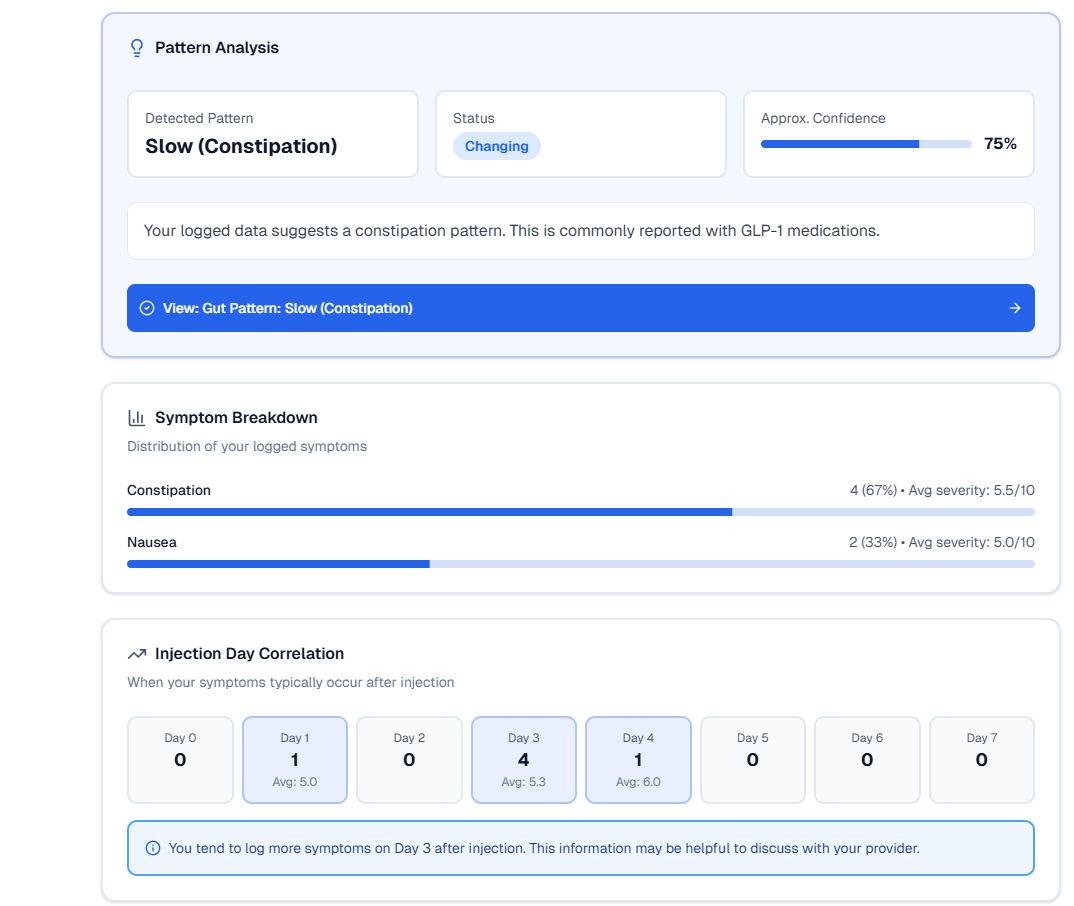Select the Day 4 tile with Avg 6.0

click(x=638, y=759)
